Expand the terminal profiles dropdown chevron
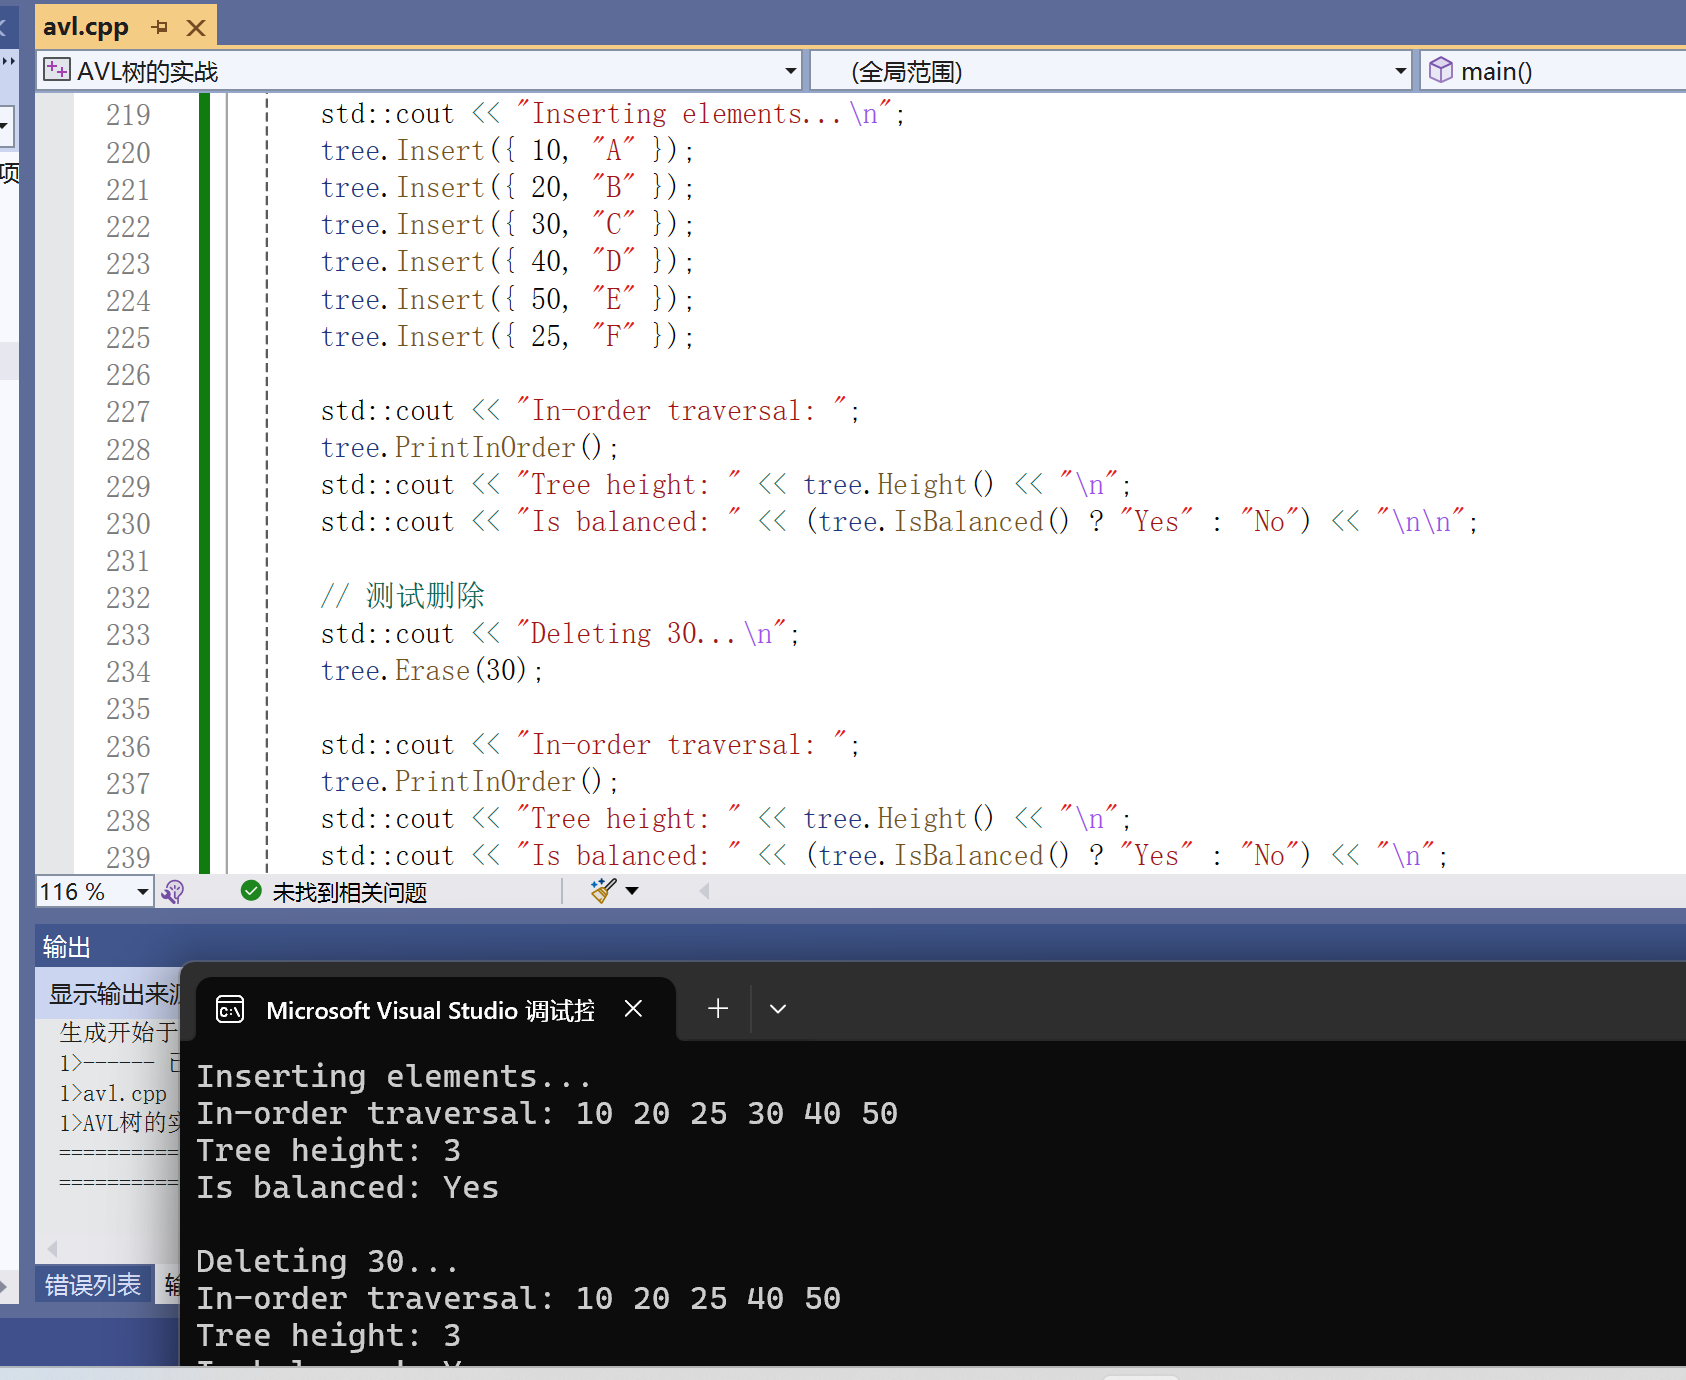This screenshot has height=1380, width=1686. (x=778, y=1009)
